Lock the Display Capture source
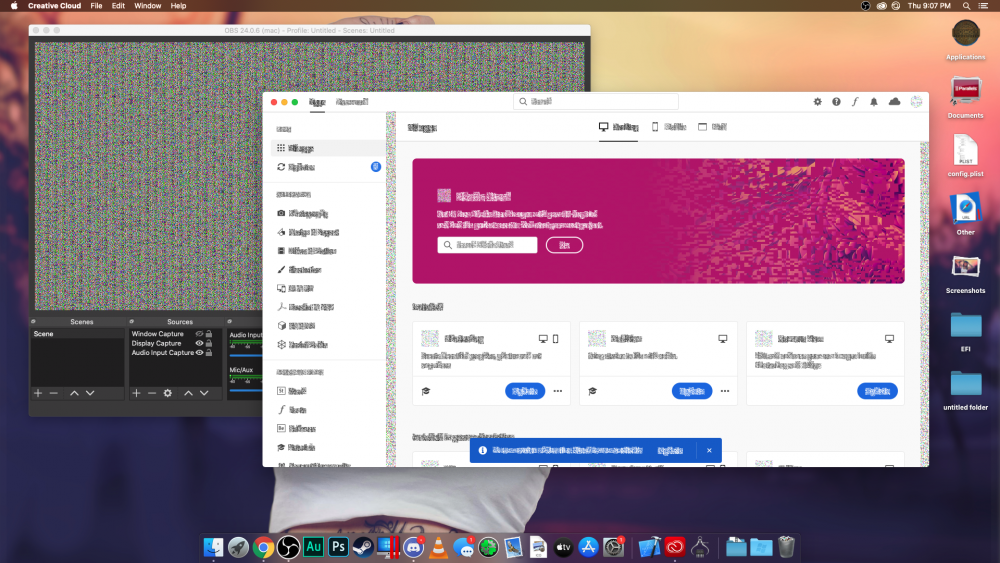Image resolution: width=1000 pixels, height=563 pixels. tap(209, 343)
